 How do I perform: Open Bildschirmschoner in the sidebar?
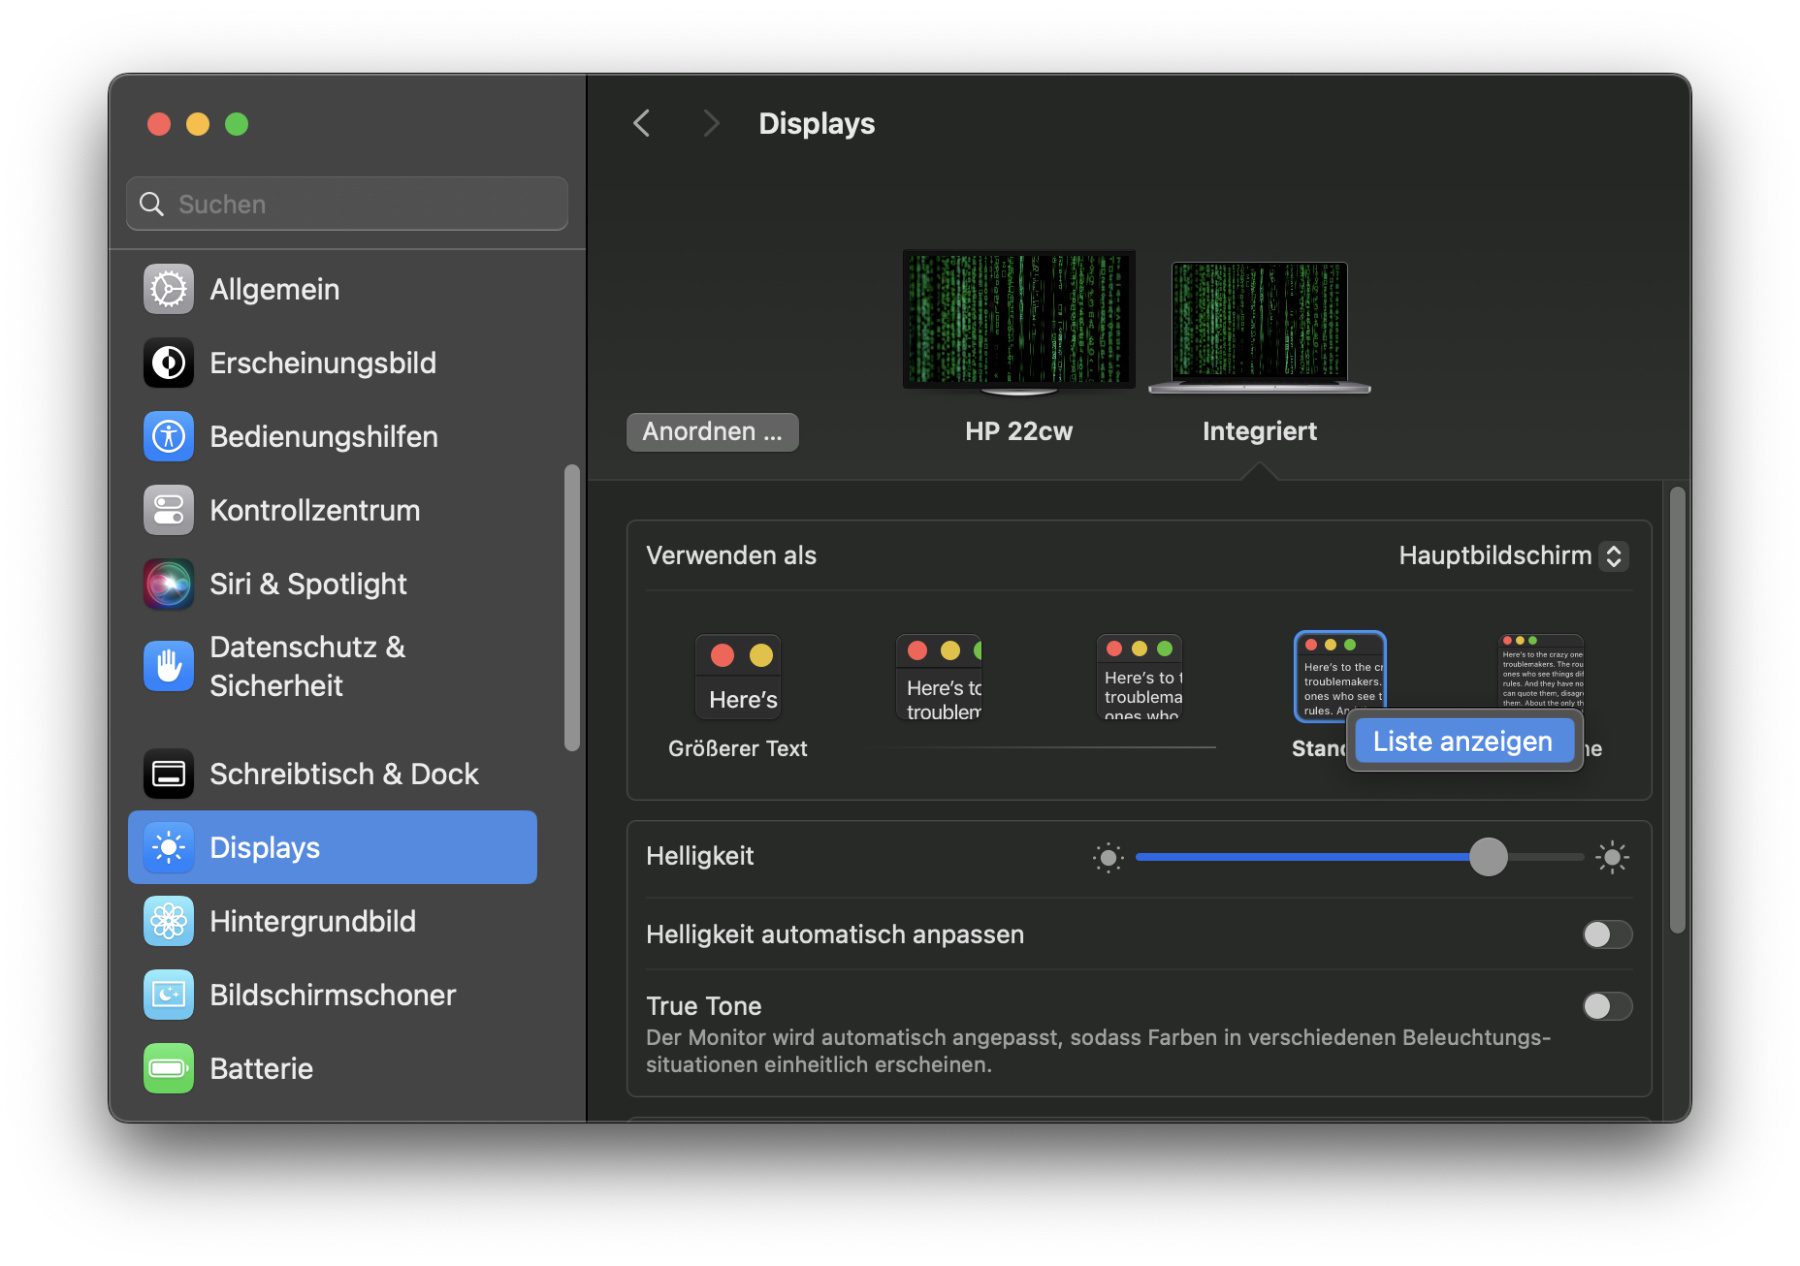(332, 995)
